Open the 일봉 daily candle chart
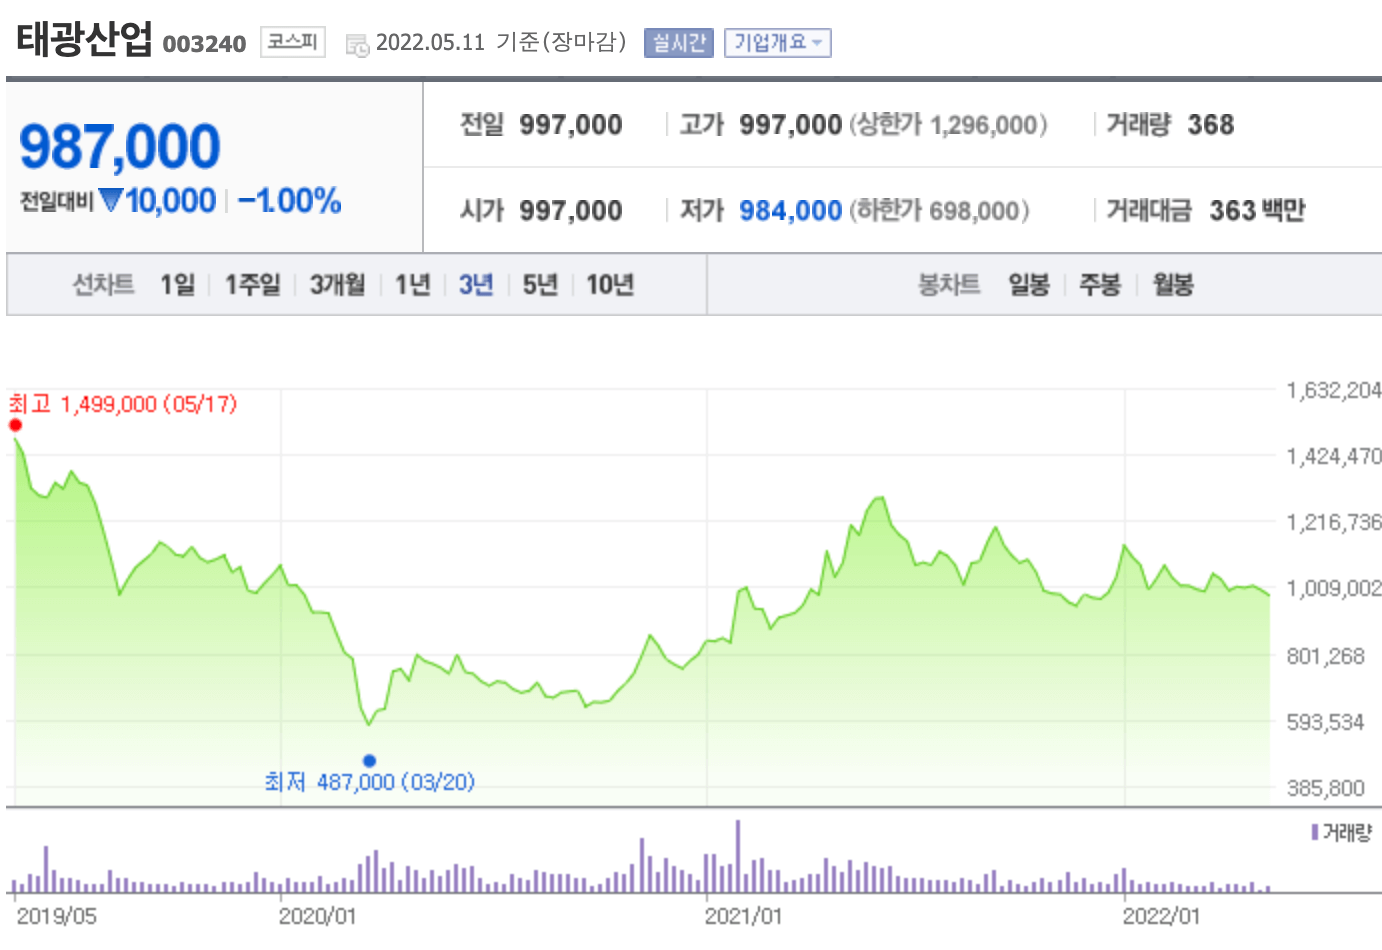The image size is (1382, 950). (x=1029, y=285)
